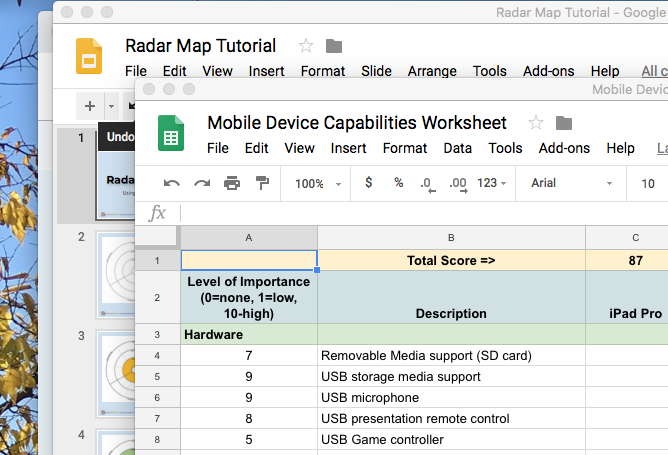Open Sheets Edit menu

(x=256, y=148)
